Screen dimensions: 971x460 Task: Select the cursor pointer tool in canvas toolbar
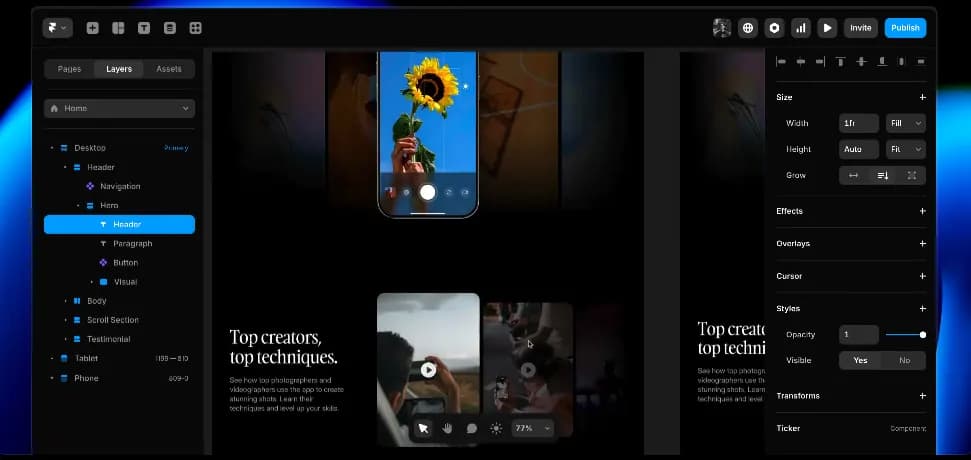423,428
